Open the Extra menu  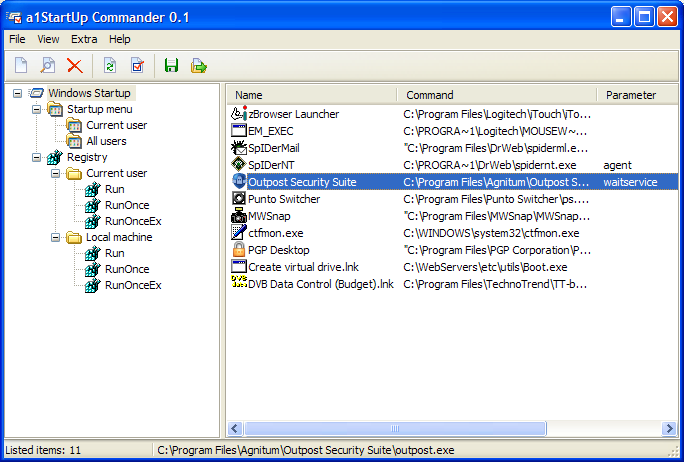84,39
